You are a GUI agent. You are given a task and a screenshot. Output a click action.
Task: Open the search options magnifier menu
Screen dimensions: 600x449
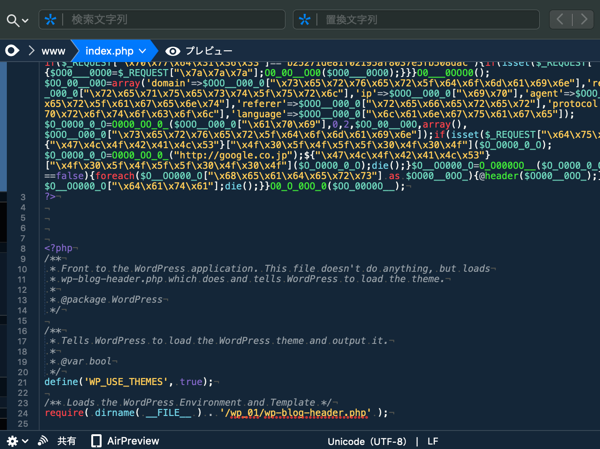pyautogui.click(x=17, y=20)
